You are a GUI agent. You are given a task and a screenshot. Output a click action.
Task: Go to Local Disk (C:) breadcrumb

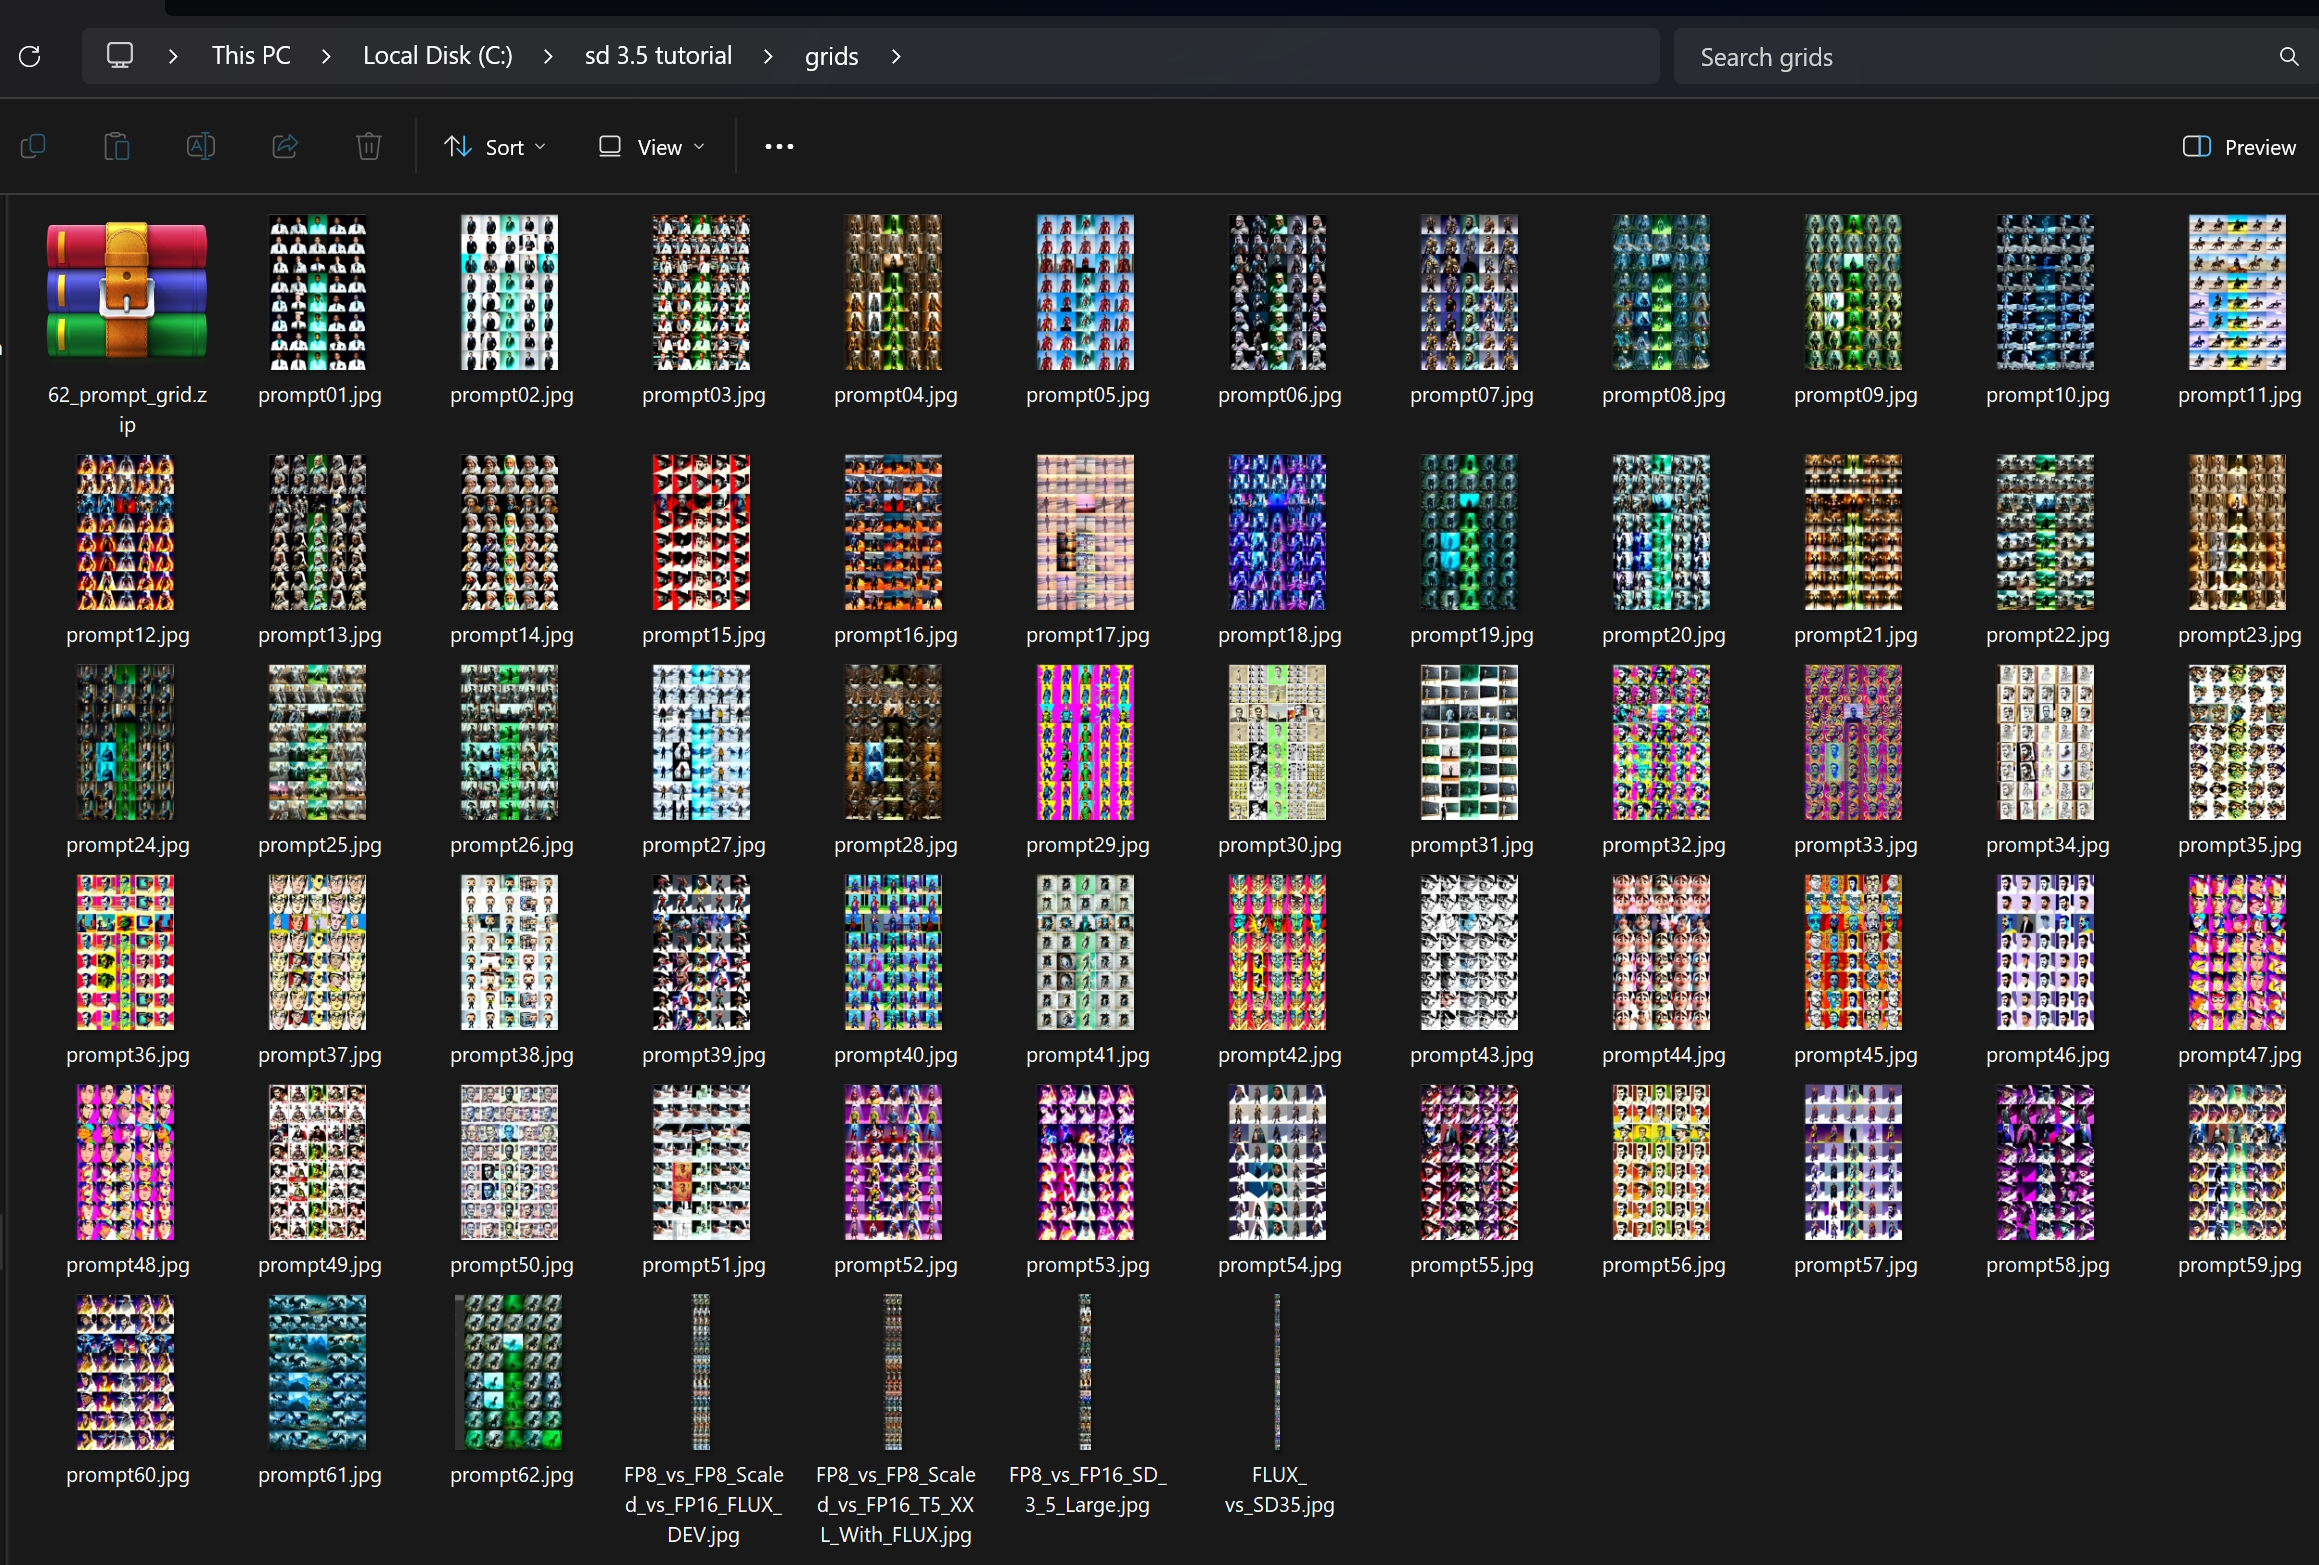click(x=437, y=56)
